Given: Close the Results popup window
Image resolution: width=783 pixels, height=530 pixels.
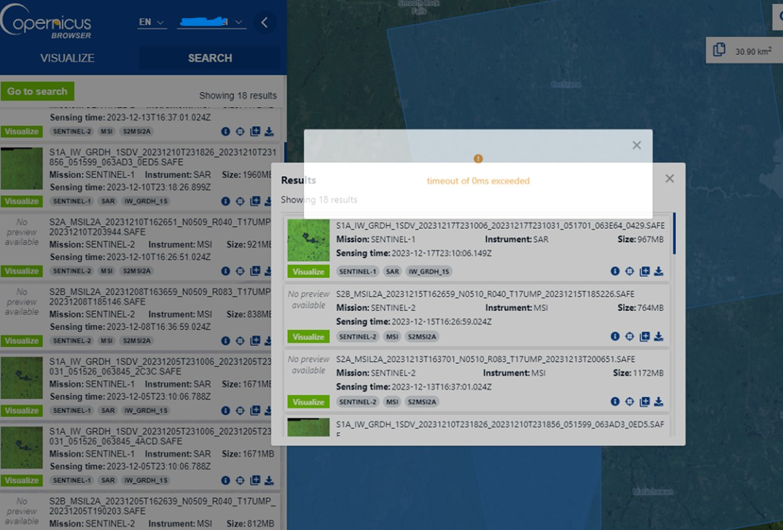Looking at the screenshot, I should pos(670,179).
